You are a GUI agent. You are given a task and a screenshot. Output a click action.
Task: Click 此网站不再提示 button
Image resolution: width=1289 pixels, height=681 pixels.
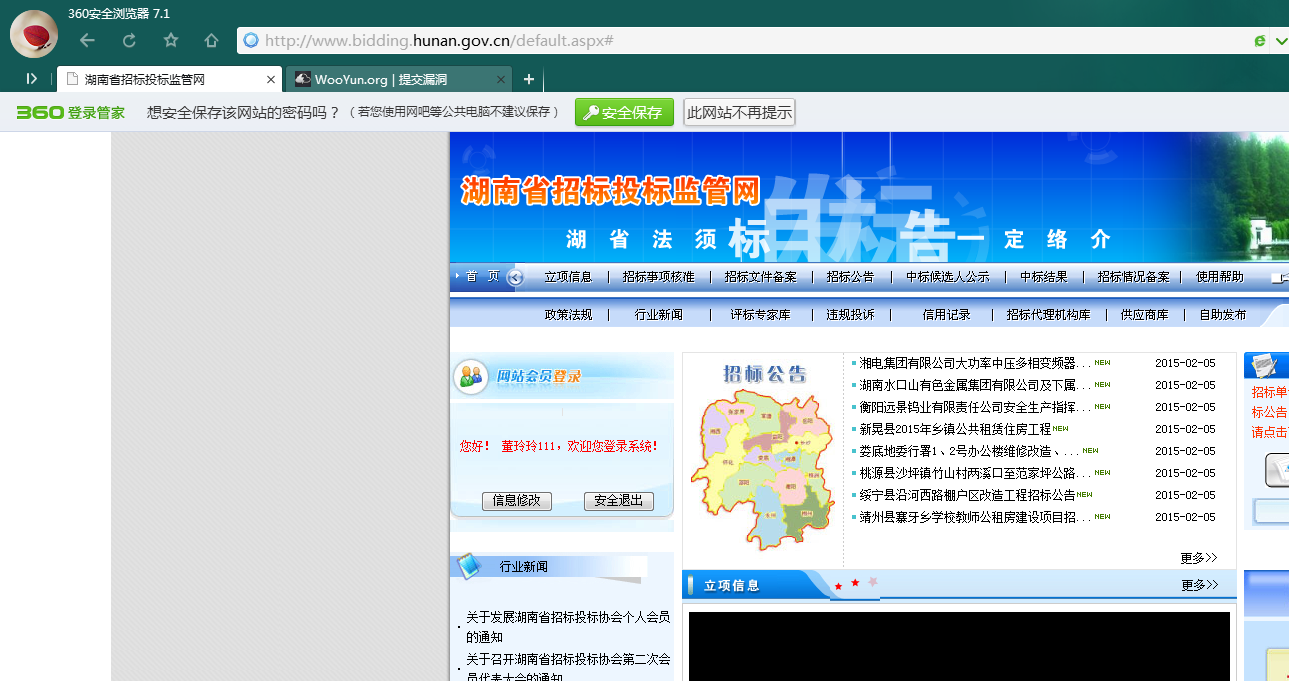click(739, 113)
